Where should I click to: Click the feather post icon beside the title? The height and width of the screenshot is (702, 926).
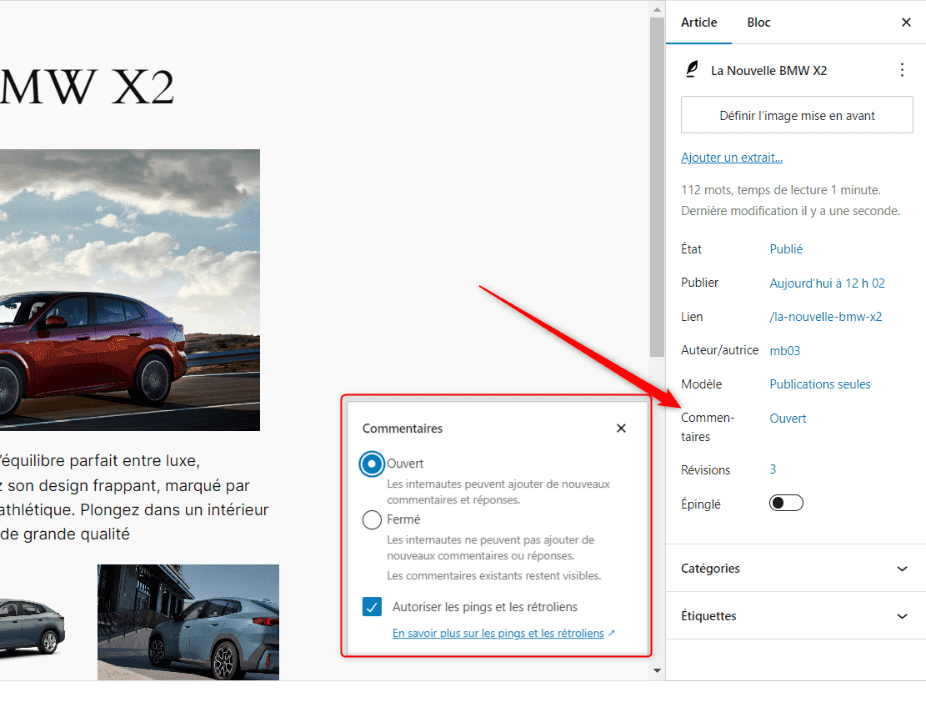tap(692, 70)
